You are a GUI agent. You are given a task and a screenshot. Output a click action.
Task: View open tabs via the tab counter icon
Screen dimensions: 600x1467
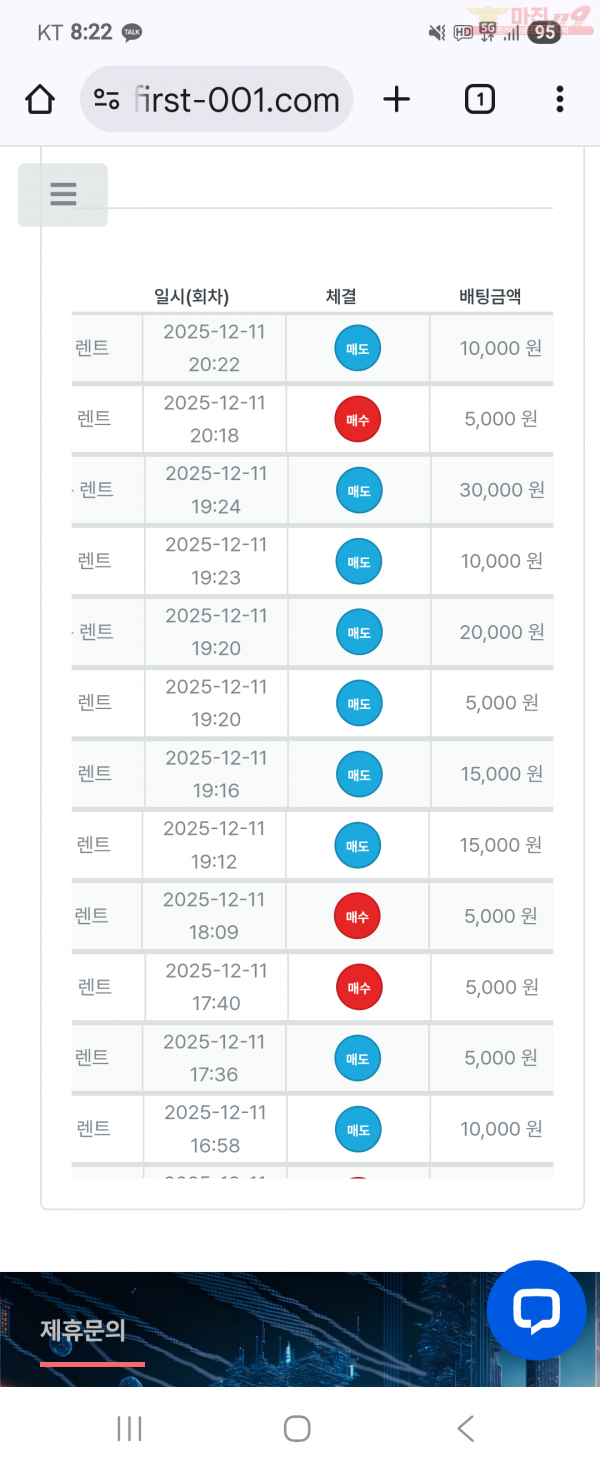pyautogui.click(x=479, y=99)
